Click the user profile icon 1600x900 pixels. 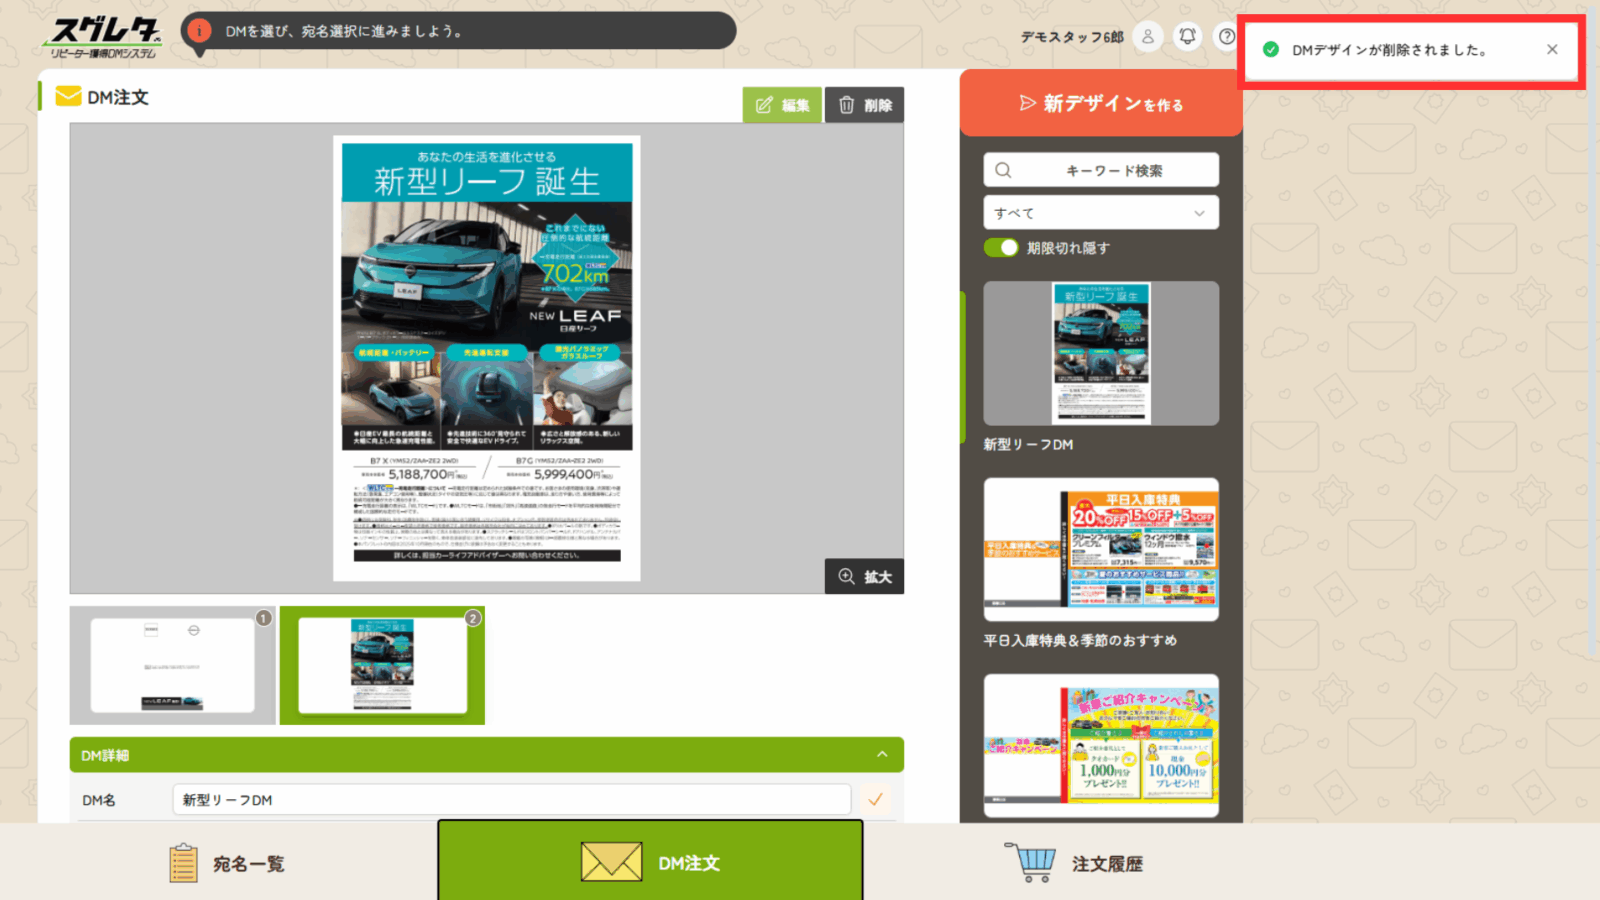click(x=1148, y=37)
